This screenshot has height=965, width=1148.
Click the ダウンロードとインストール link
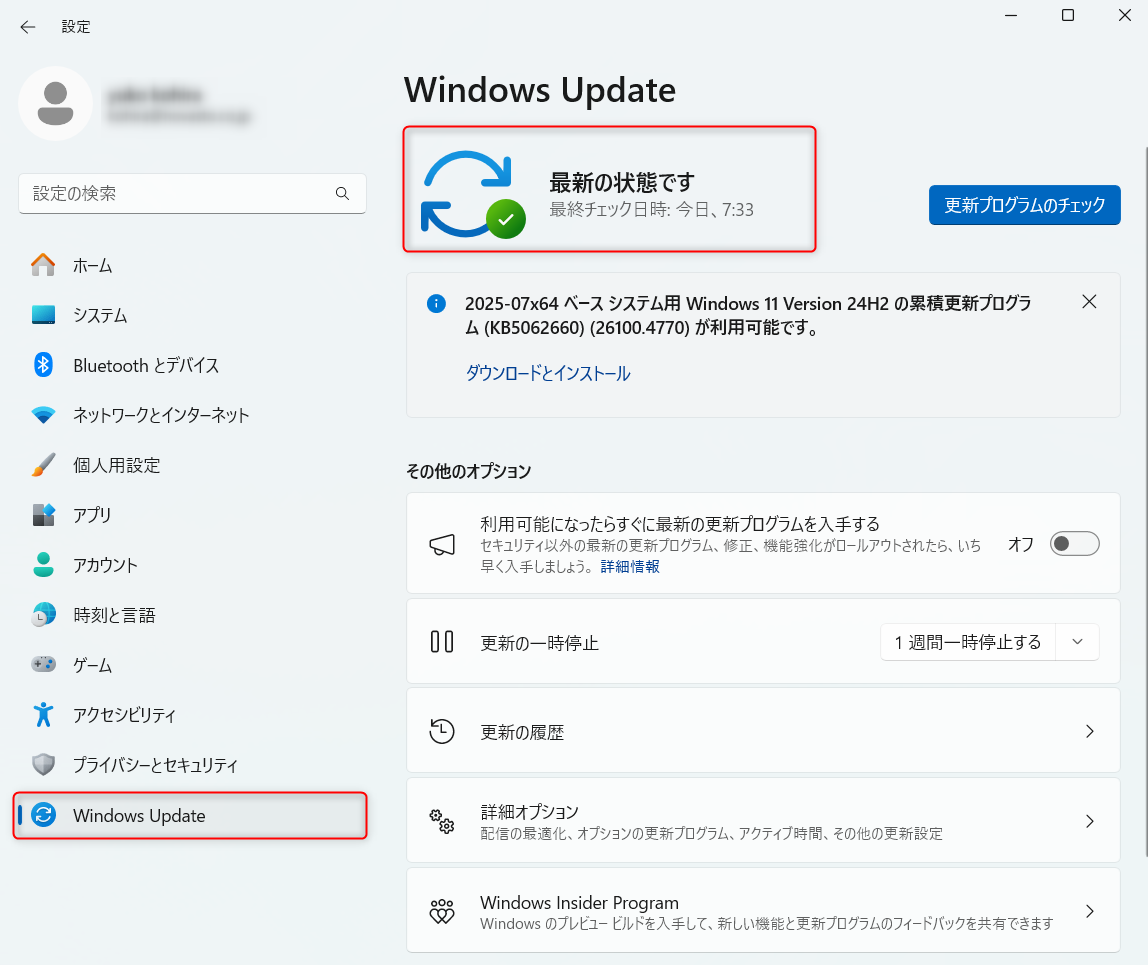pyautogui.click(x=548, y=373)
